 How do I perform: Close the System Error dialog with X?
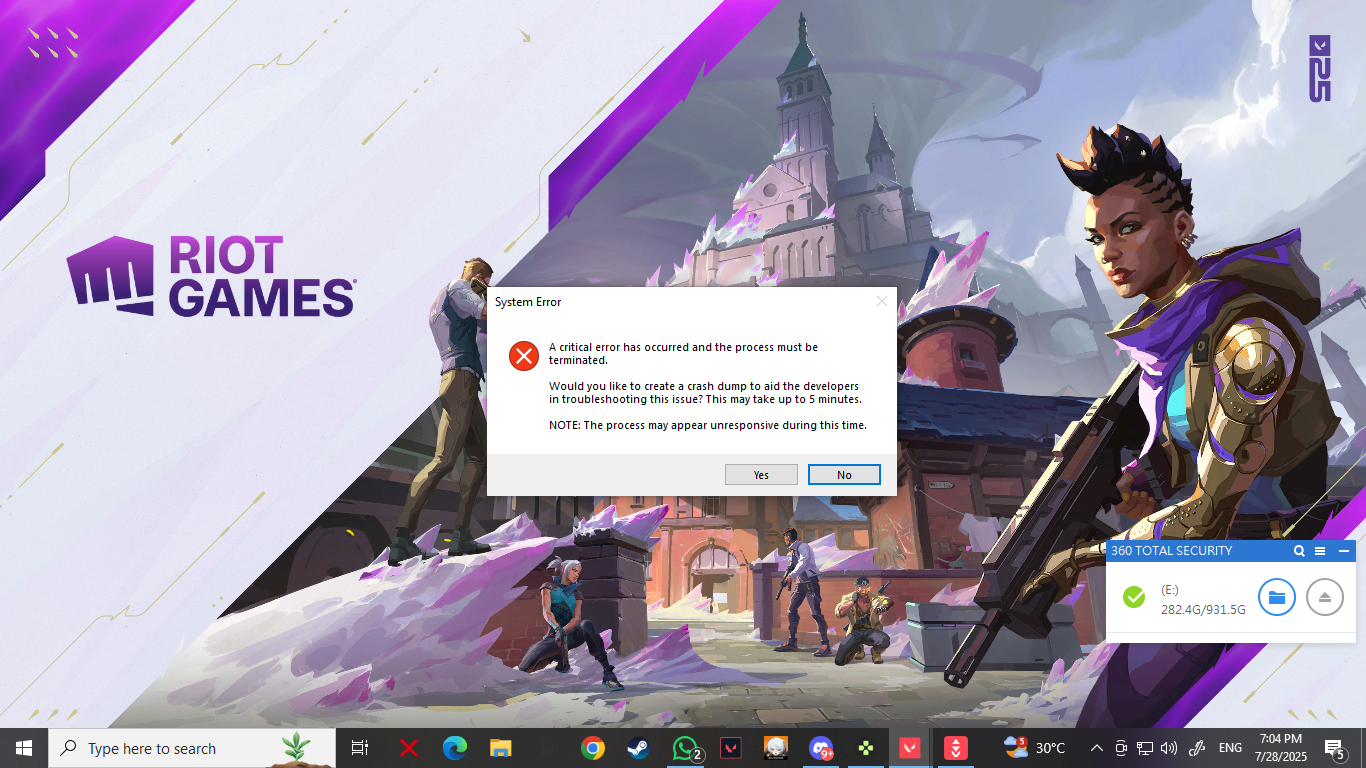[881, 301]
